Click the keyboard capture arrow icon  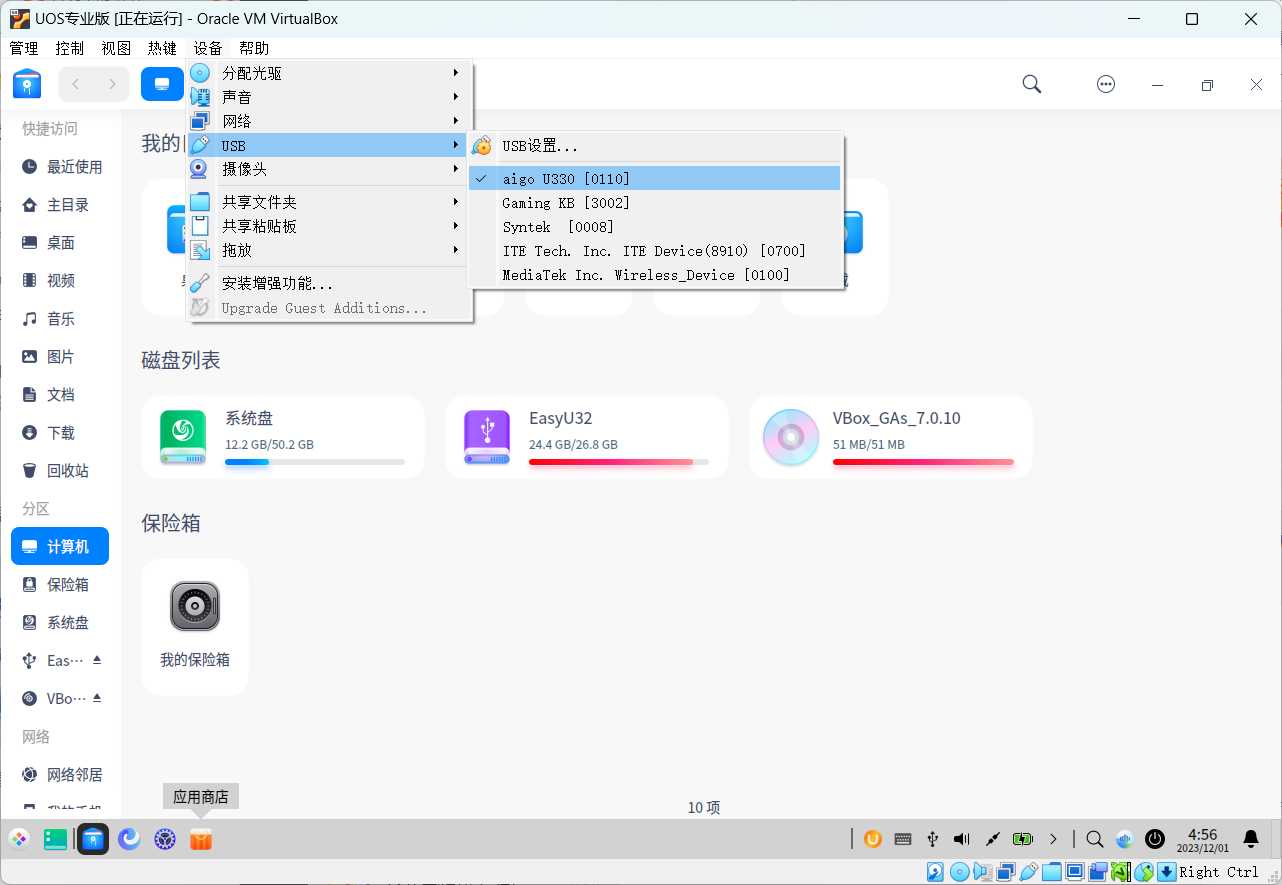pos(1167,872)
